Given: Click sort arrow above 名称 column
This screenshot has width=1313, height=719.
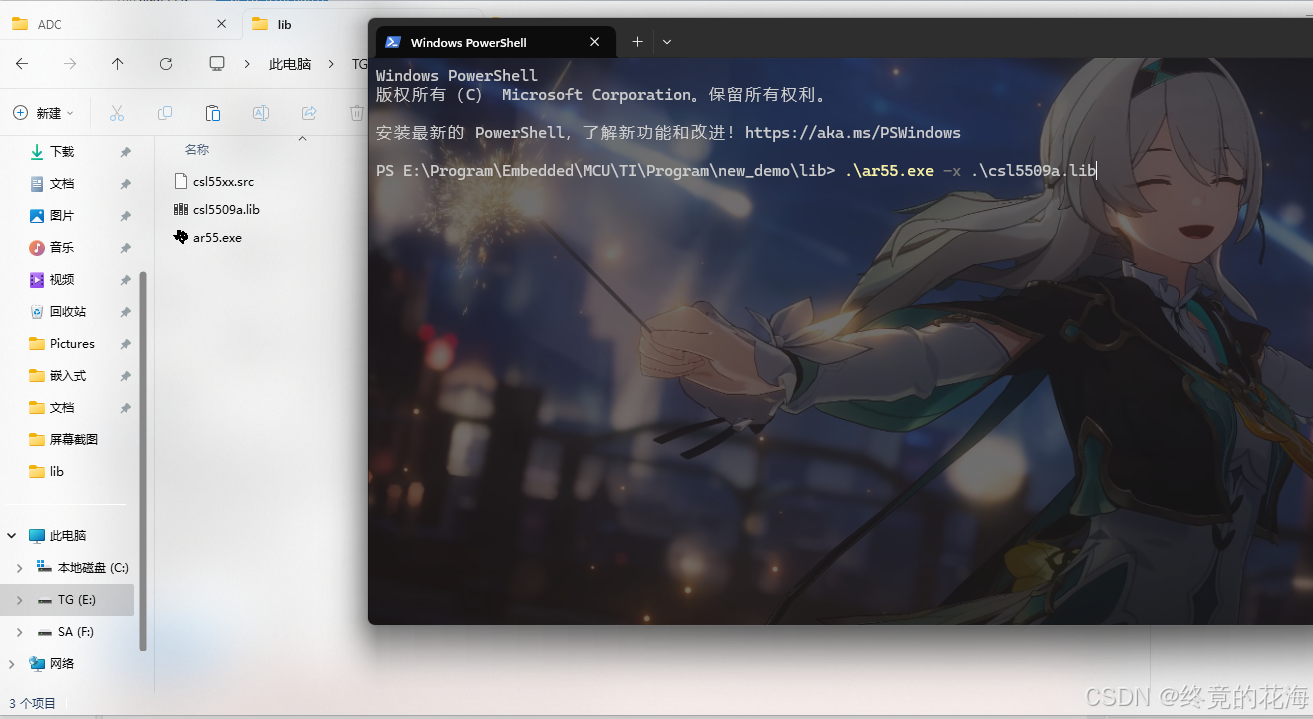Looking at the screenshot, I should [302, 138].
